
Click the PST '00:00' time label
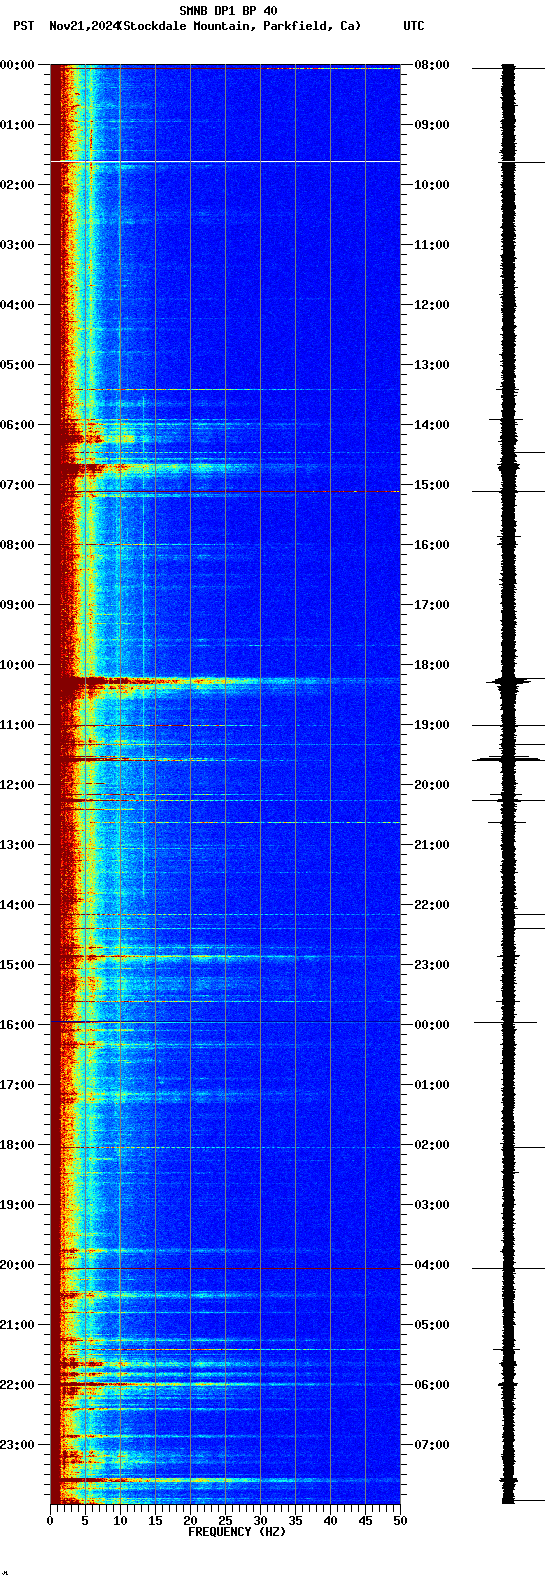click(x=17, y=65)
